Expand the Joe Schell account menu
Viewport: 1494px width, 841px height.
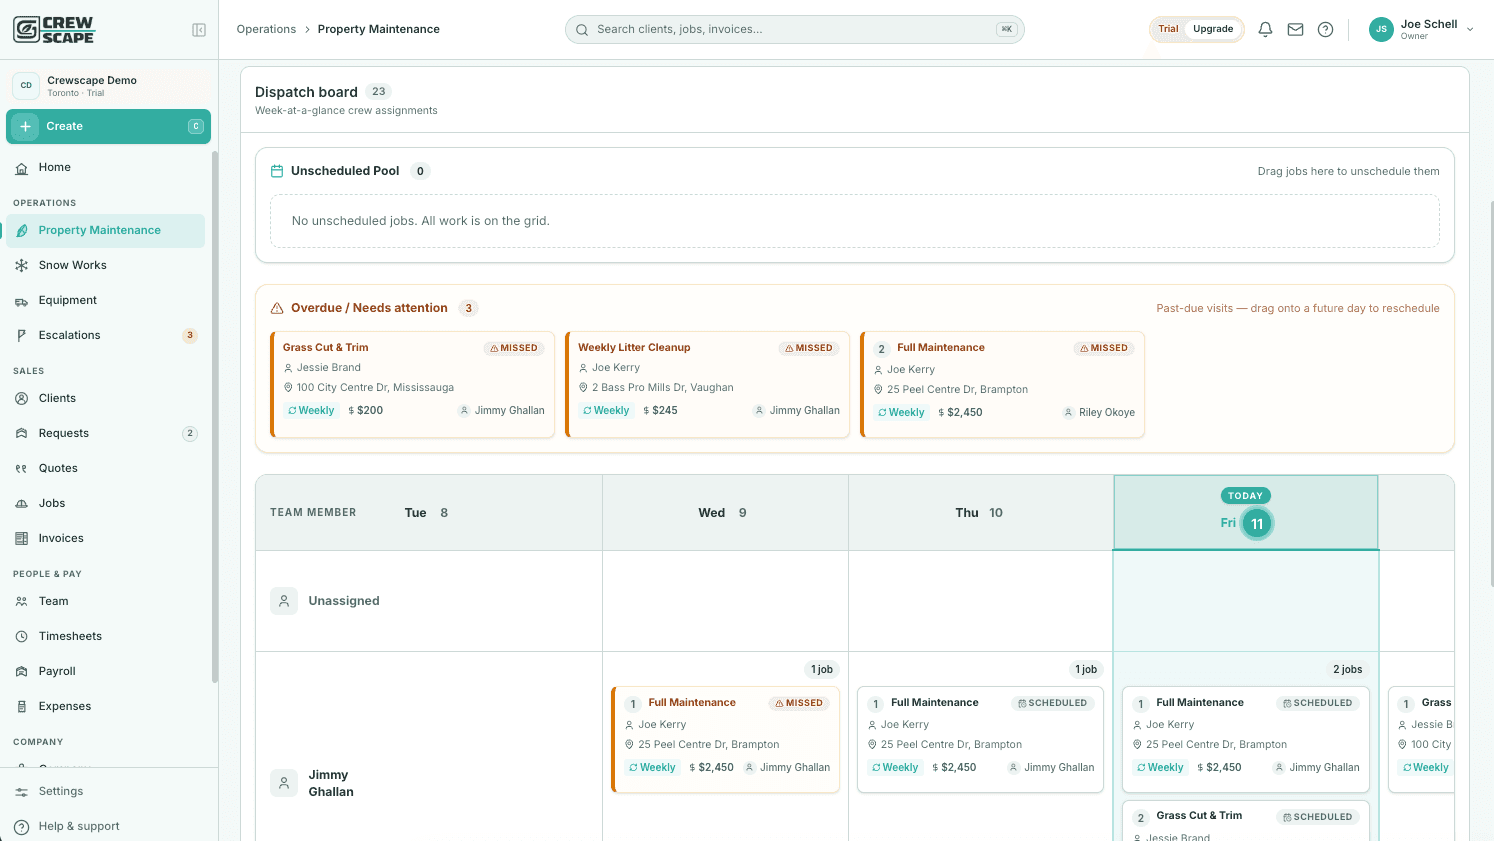click(1422, 30)
